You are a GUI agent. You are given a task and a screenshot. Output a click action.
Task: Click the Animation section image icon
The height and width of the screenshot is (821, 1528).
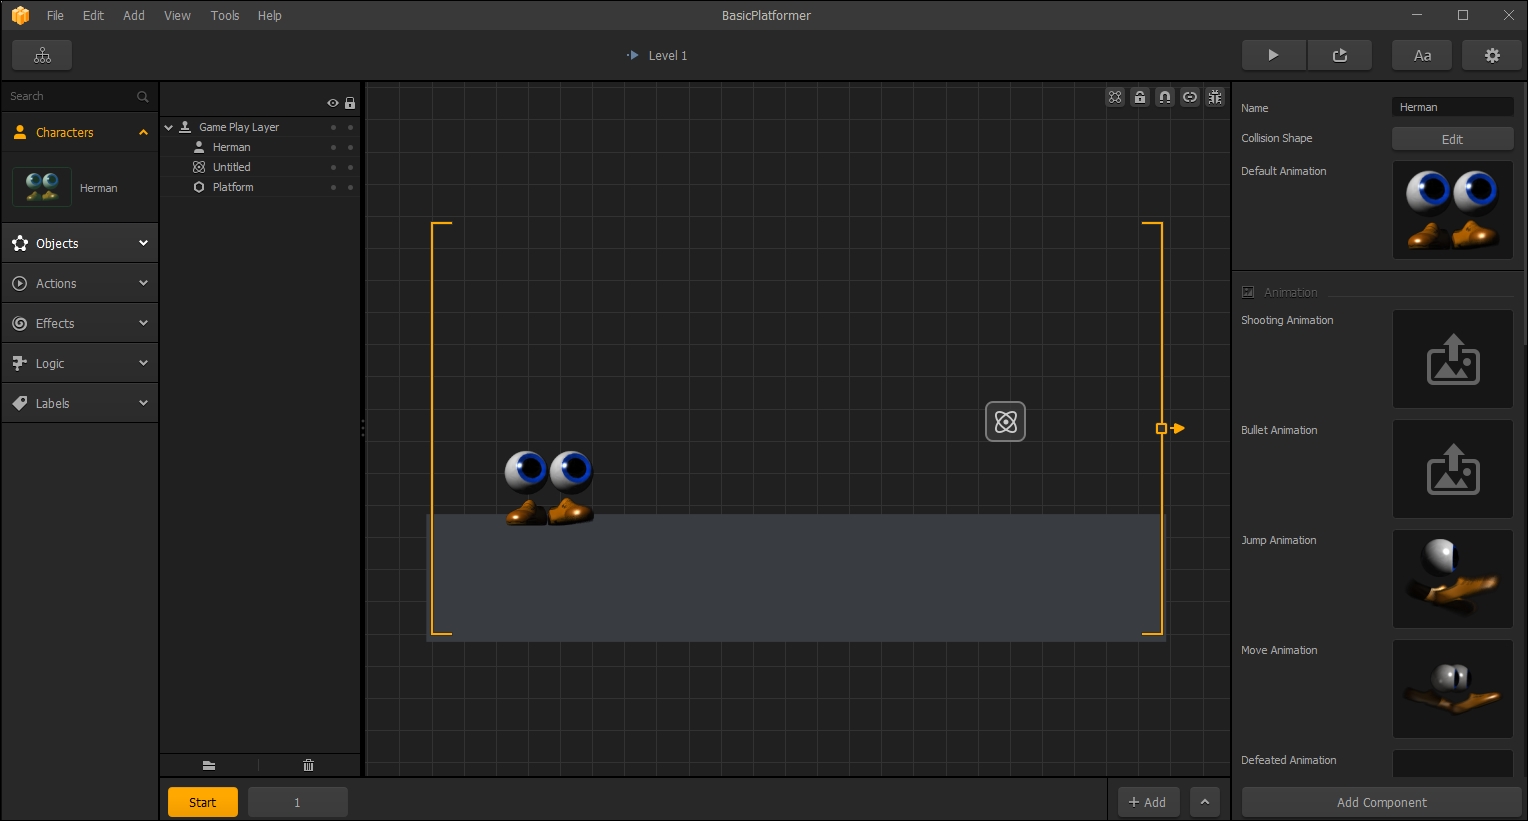1248,292
